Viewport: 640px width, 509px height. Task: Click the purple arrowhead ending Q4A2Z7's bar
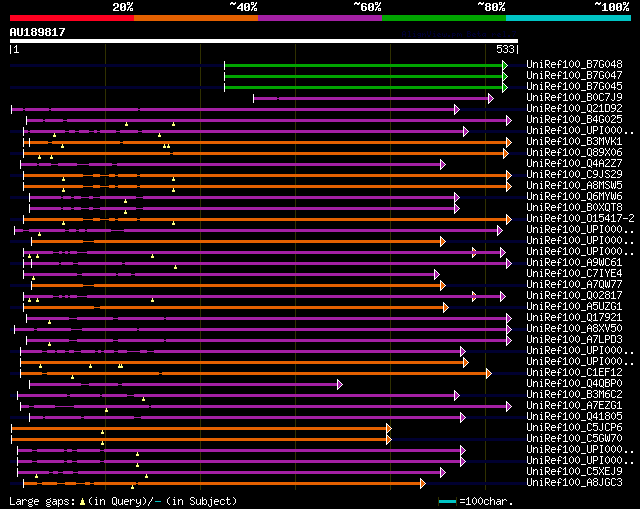tap(443, 164)
